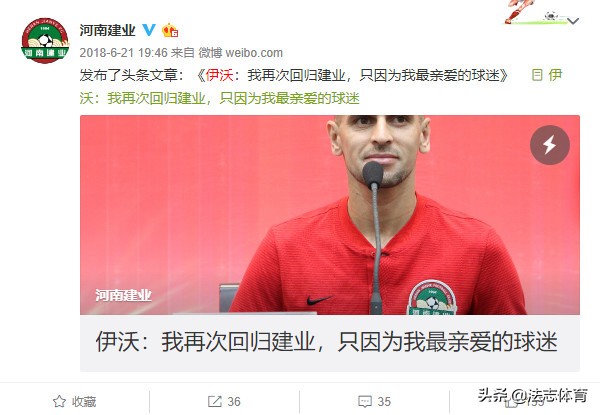This screenshot has width=600, height=415.
Task: Click the gold membership crown badge
Action: [170, 30]
